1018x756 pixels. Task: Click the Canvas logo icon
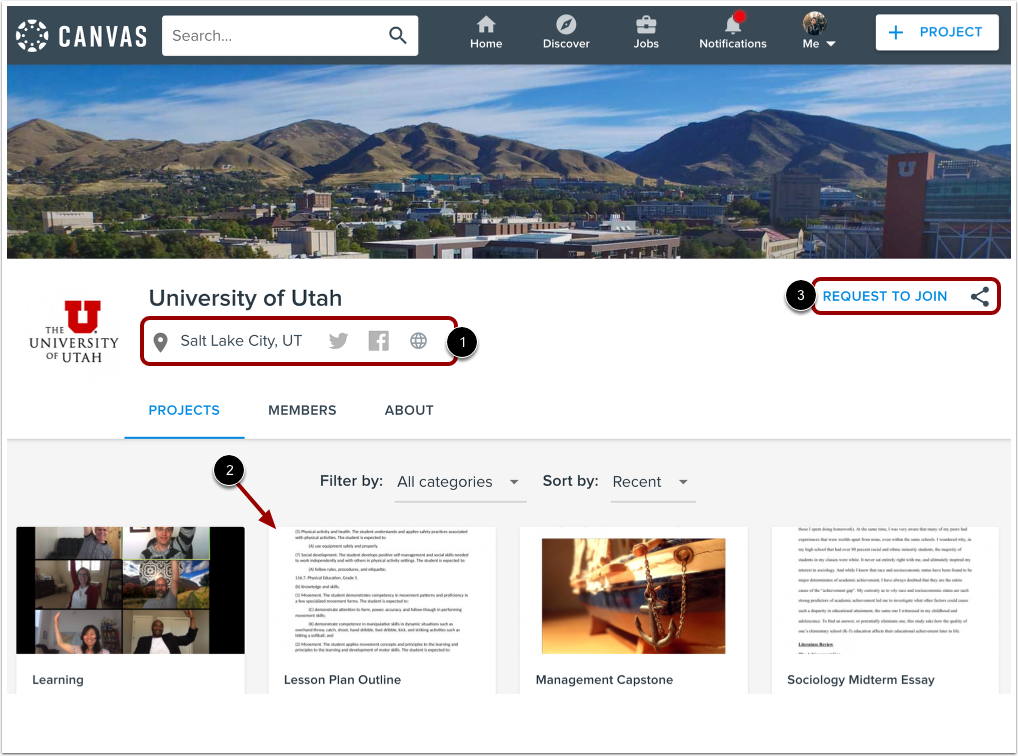31,33
